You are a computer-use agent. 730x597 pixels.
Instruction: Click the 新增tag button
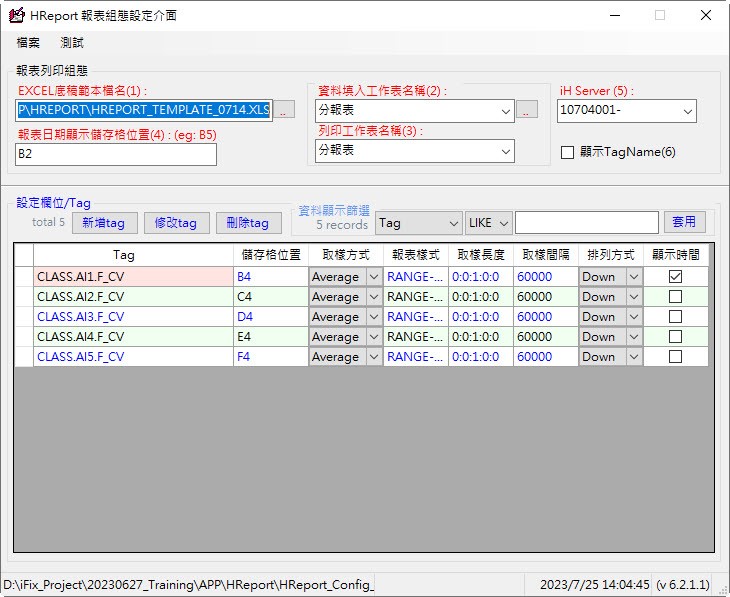pyautogui.click(x=104, y=223)
